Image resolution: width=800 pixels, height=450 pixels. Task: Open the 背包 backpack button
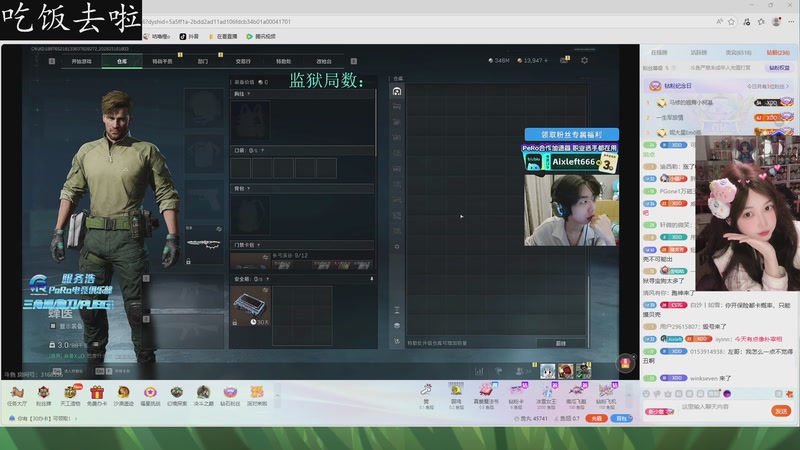pyautogui.click(x=622, y=418)
